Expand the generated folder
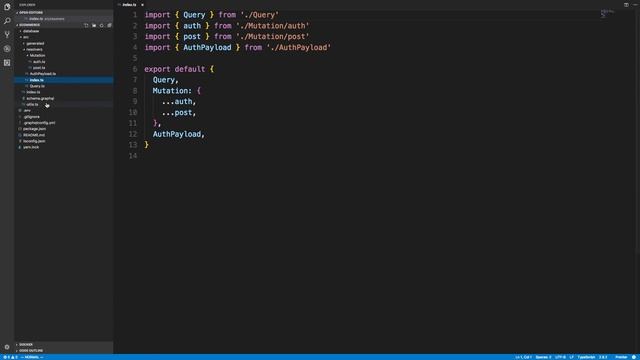This screenshot has width=640, height=360. (35, 43)
